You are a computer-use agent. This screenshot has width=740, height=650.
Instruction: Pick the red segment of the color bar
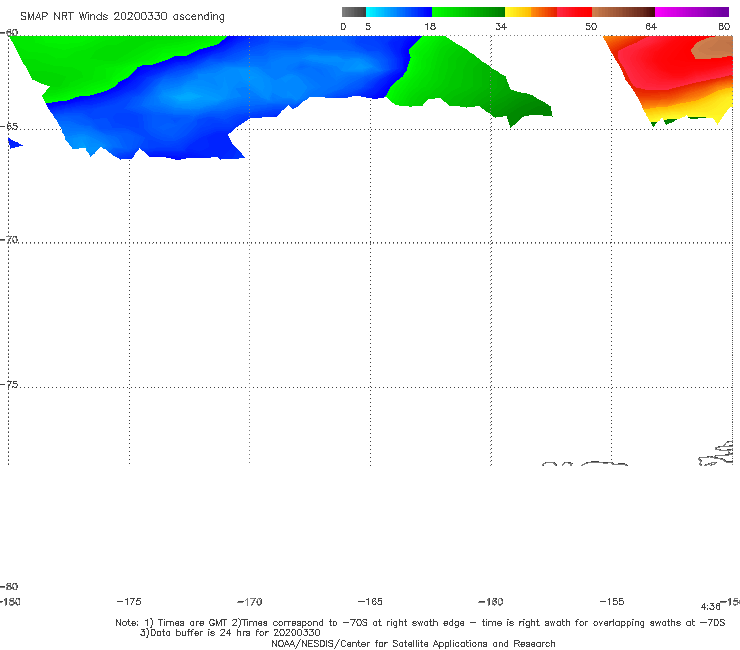(x=574, y=12)
